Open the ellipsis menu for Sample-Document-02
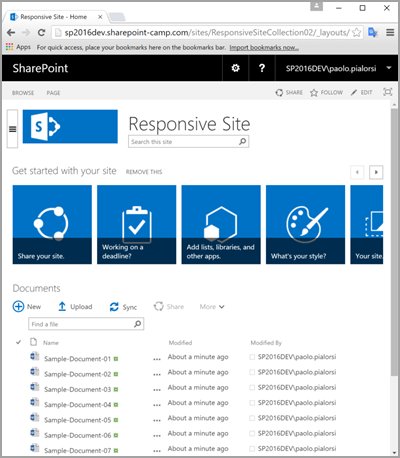This screenshot has height=458, width=400. [x=157, y=375]
